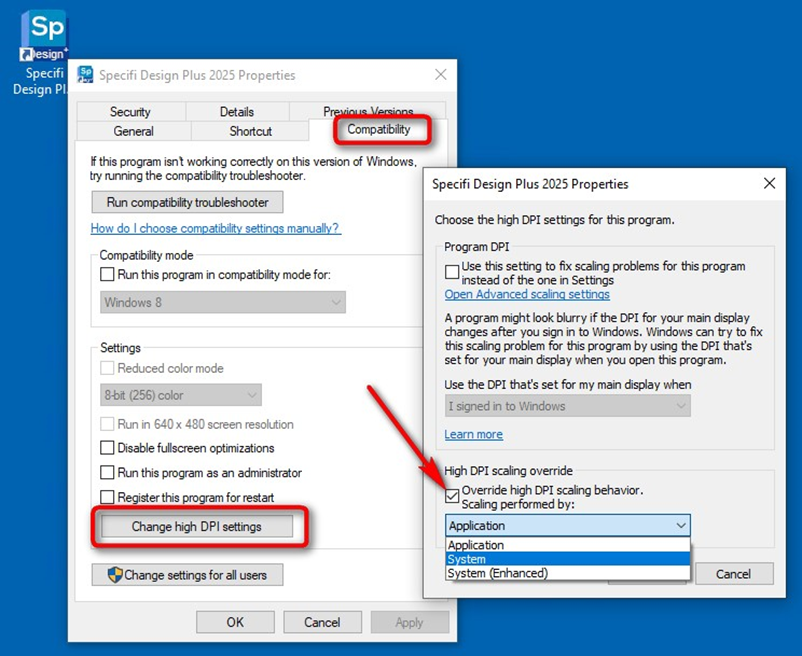
Task: Click the Sp icon in Properties title bar
Action: coord(85,75)
